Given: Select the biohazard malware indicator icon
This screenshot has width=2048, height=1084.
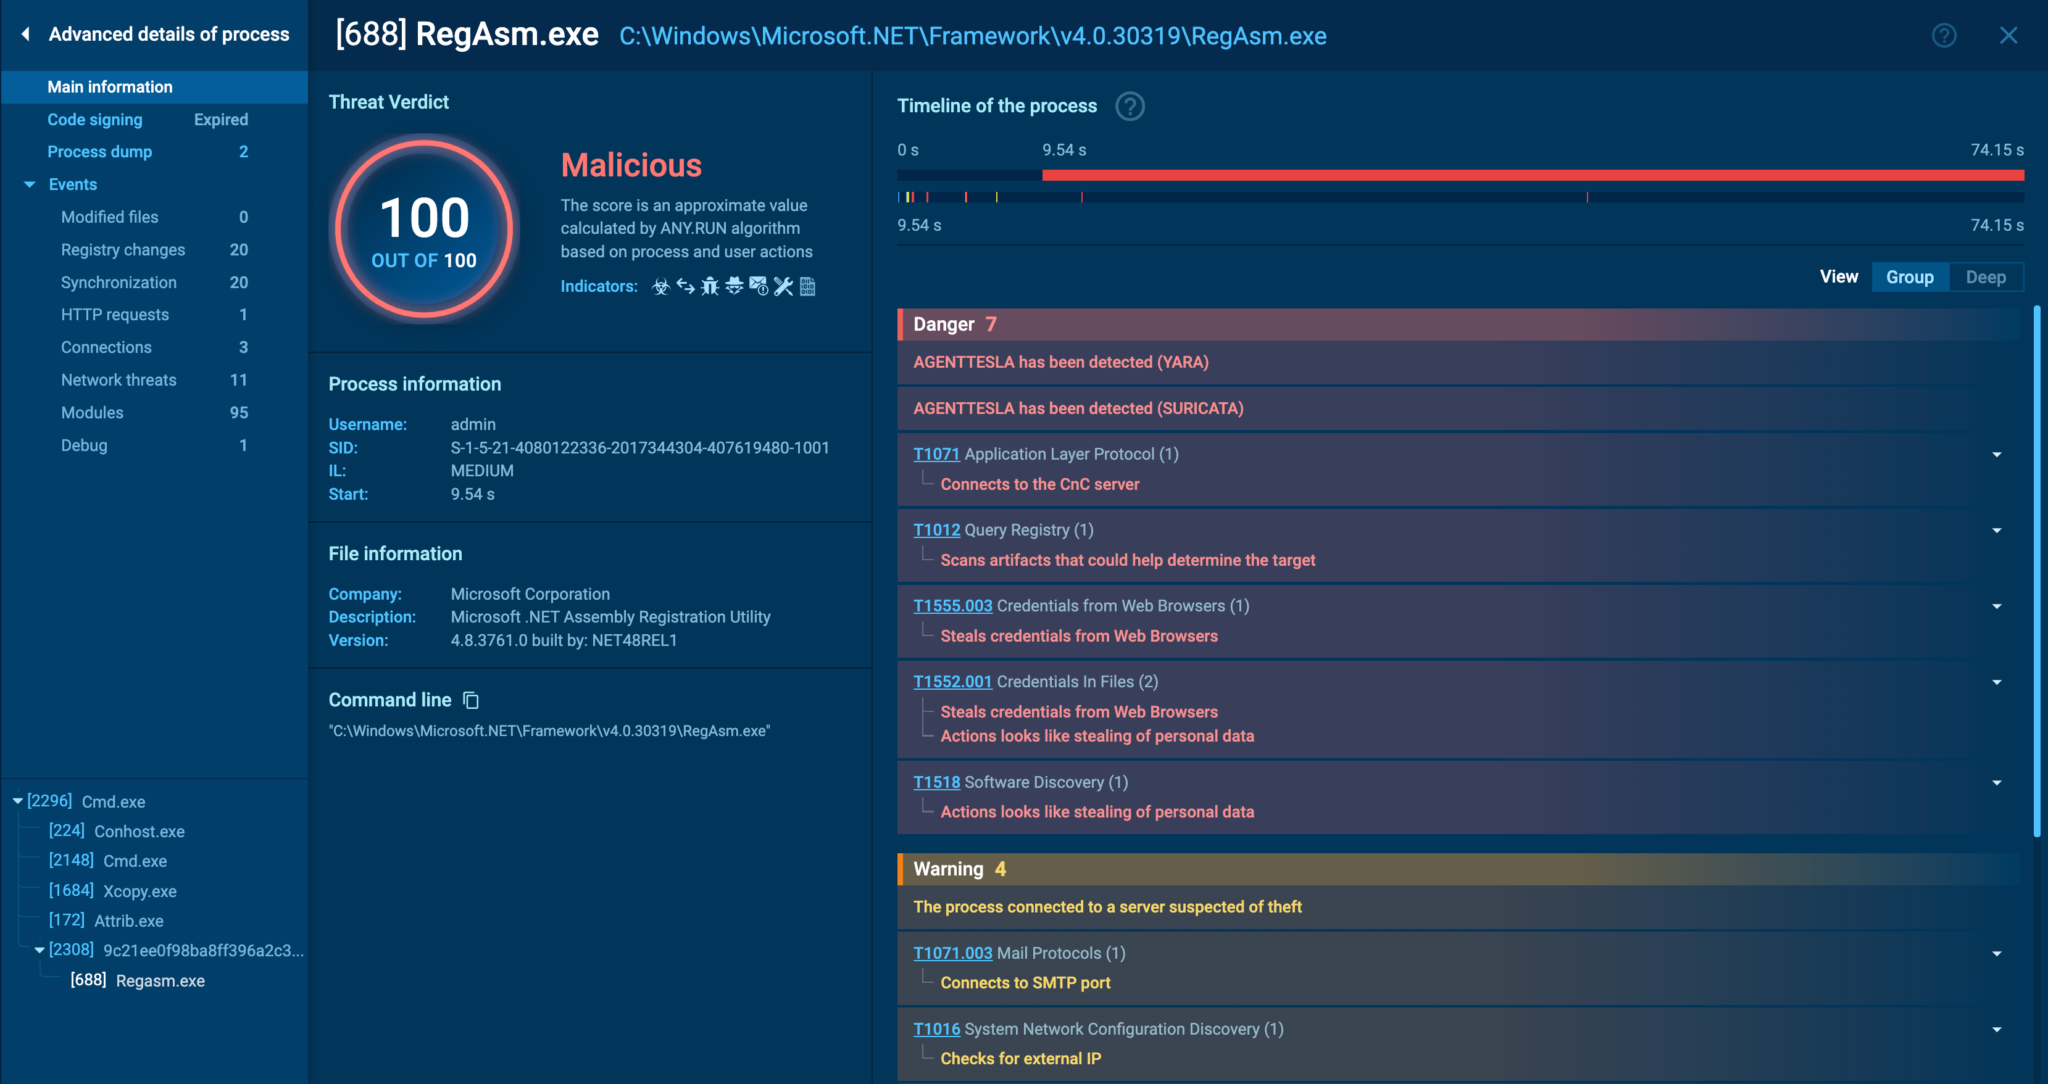Looking at the screenshot, I should point(661,287).
